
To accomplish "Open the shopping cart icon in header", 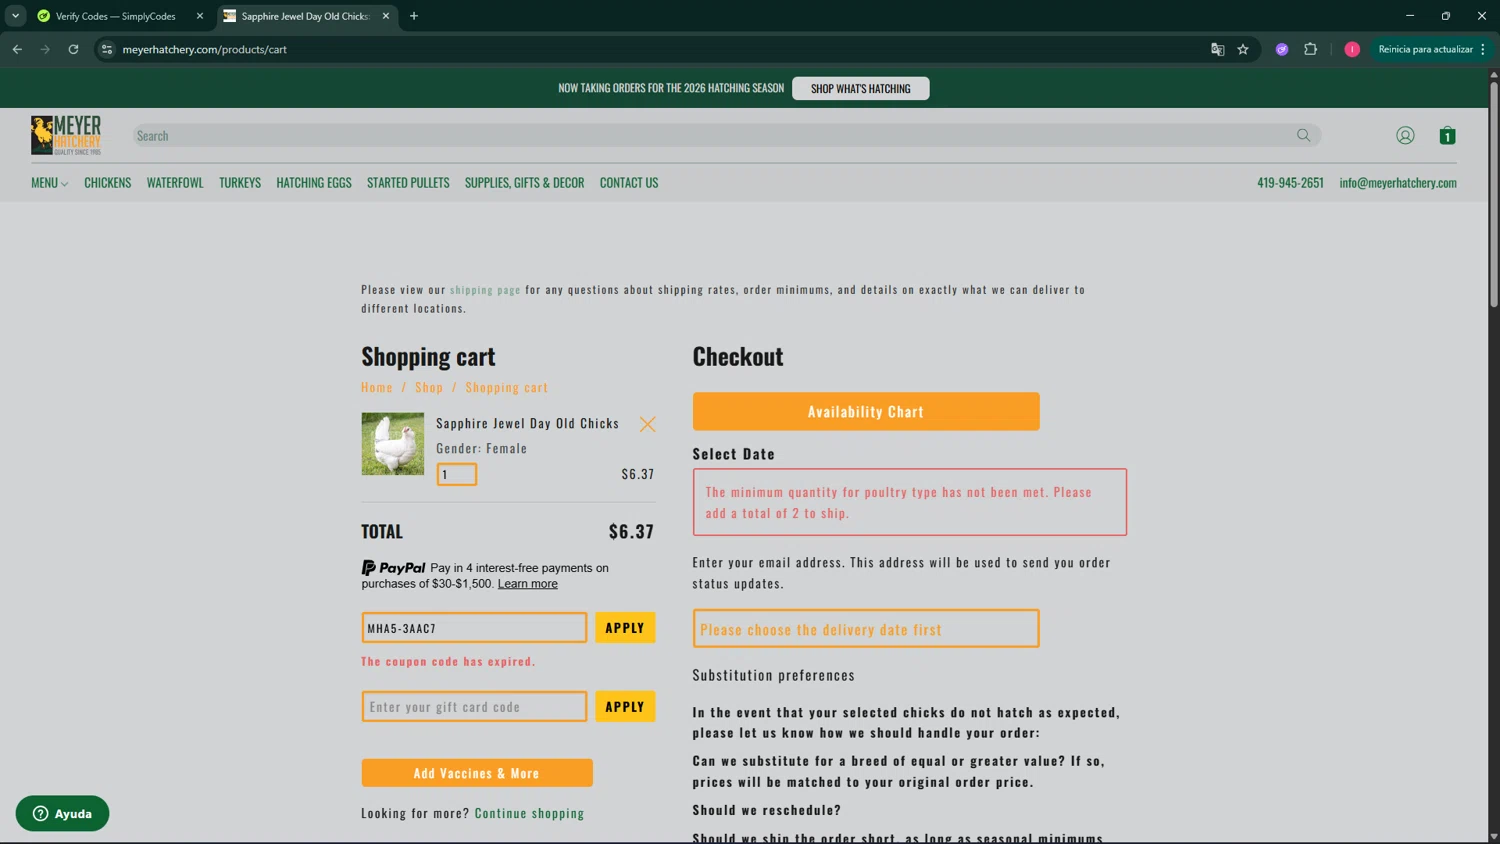I will click(x=1447, y=135).
